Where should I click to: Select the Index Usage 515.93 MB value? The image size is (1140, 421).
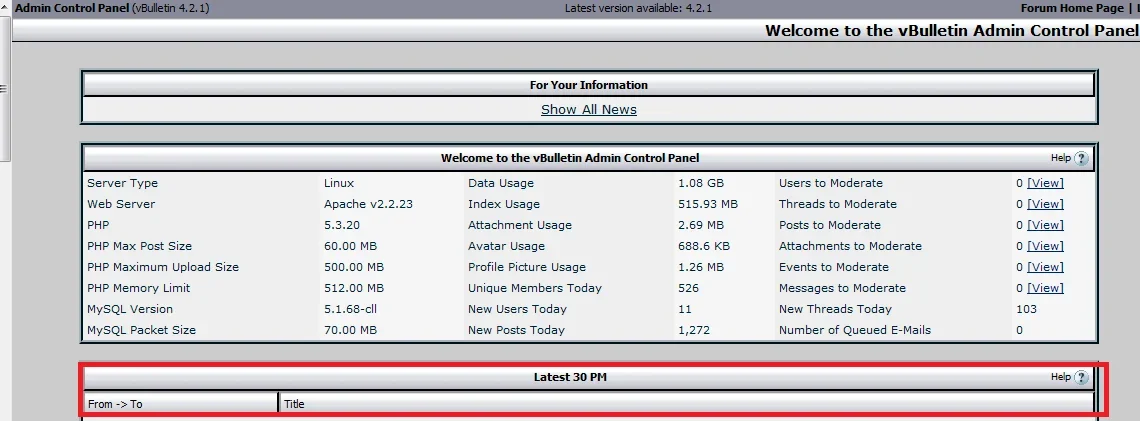(x=708, y=204)
